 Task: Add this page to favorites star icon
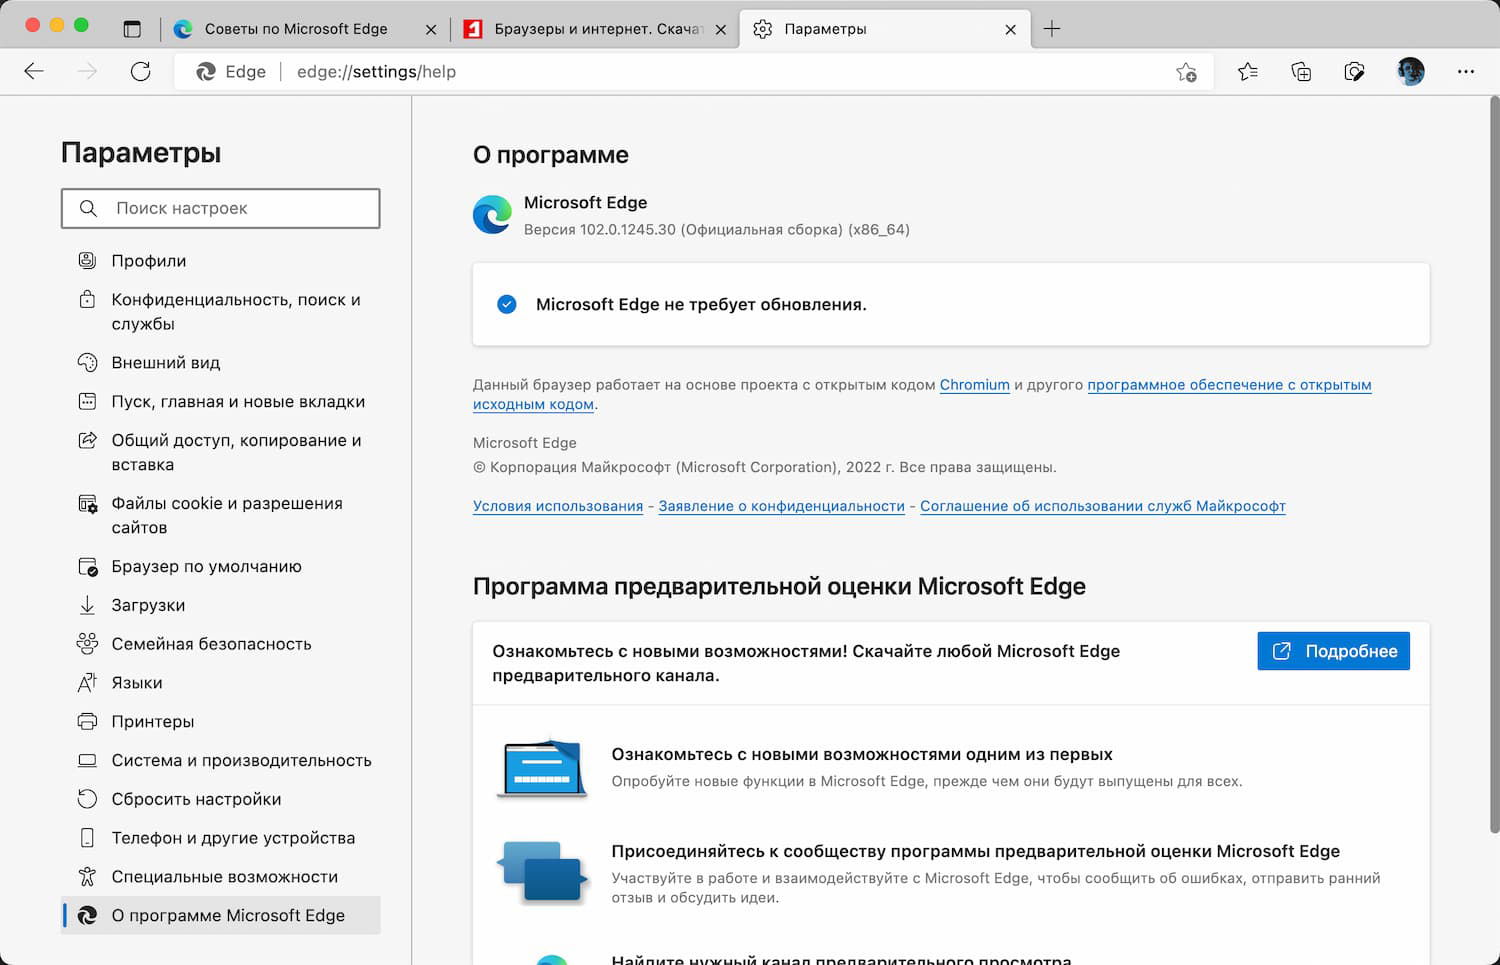coord(1186,72)
